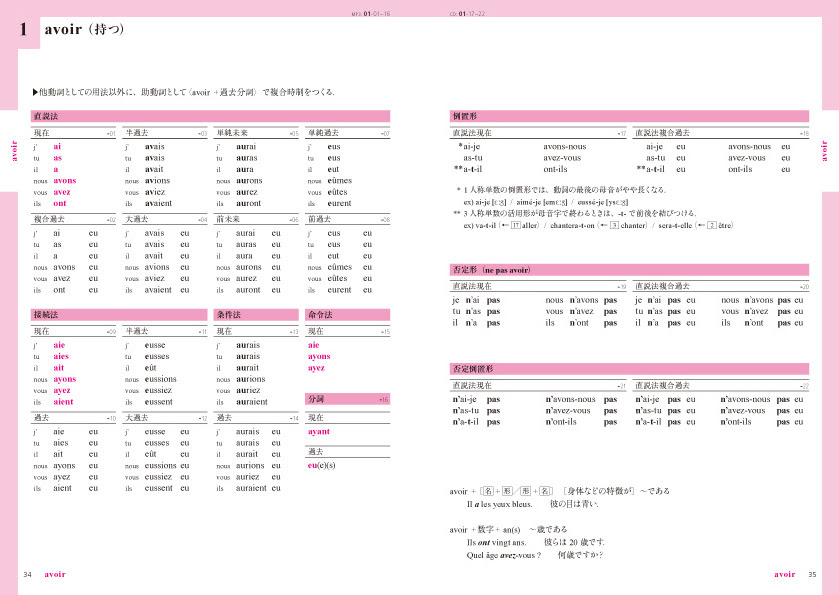The width and height of the screenshot is (839, 595).
Task: Click '*ai-je' in 倒置形 直説法現在
Action: pyautogui.click(x=469, y=147)
